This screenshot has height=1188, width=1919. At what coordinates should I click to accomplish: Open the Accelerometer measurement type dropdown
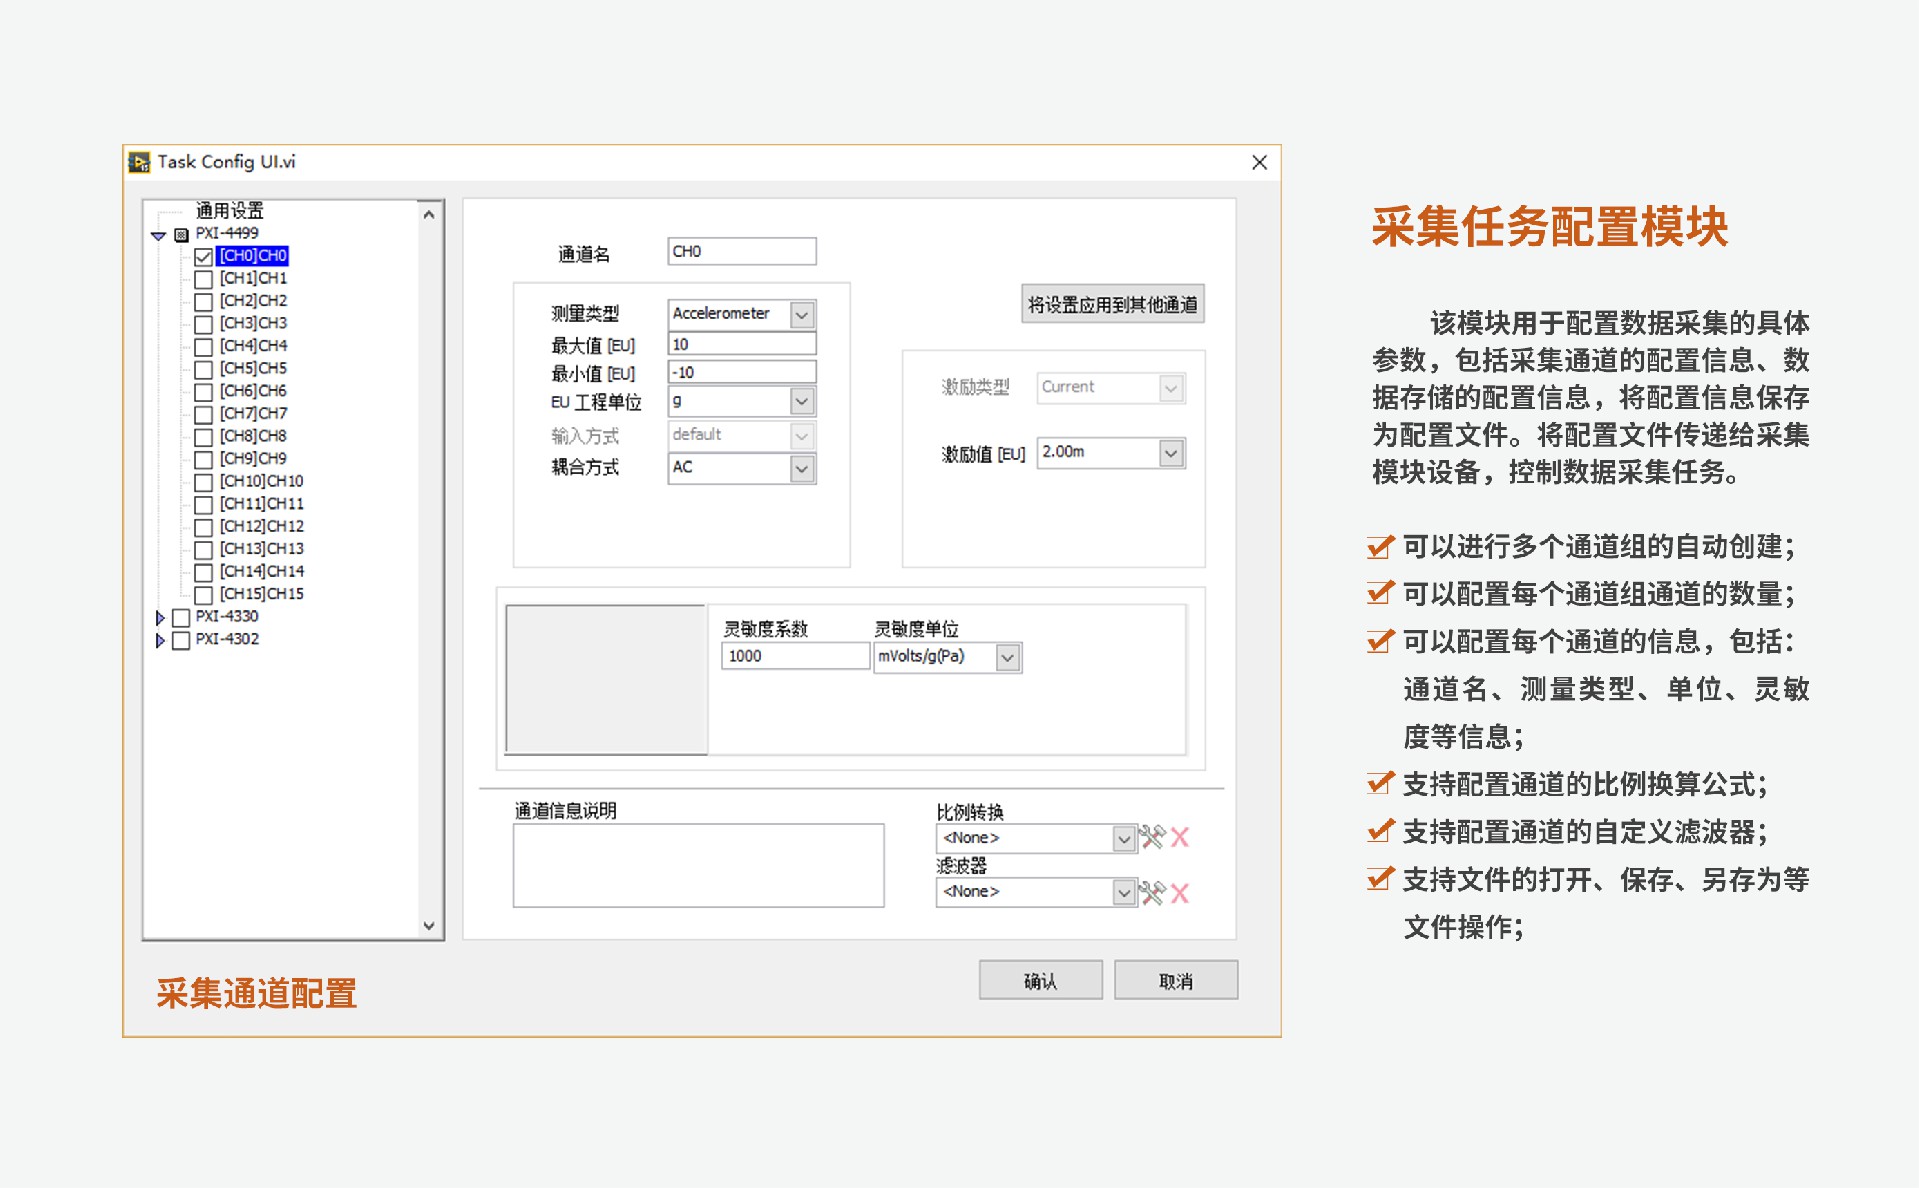pos(802,314)
